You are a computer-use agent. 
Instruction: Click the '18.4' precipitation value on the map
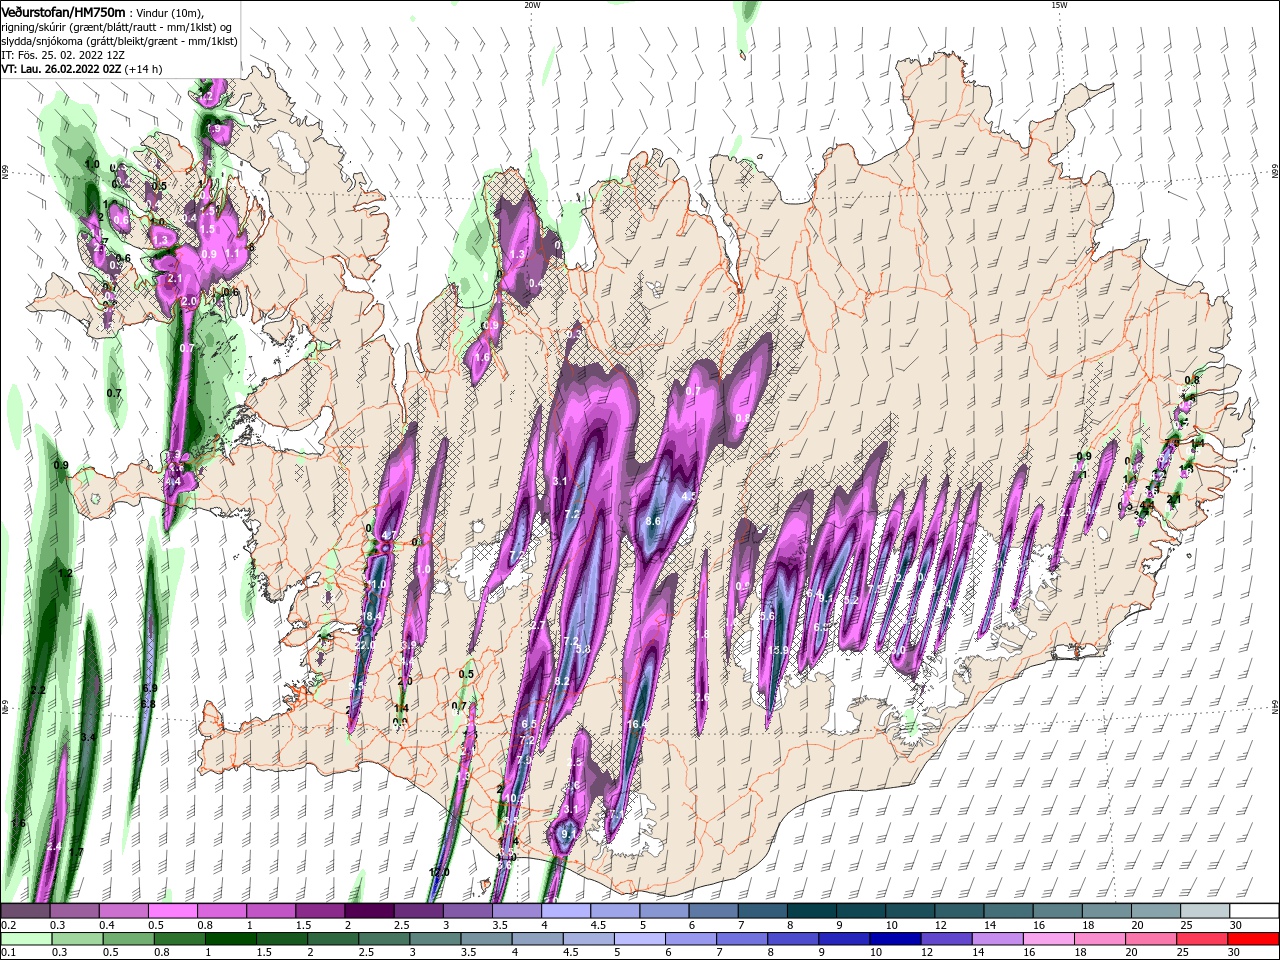(x=371, y=615)
